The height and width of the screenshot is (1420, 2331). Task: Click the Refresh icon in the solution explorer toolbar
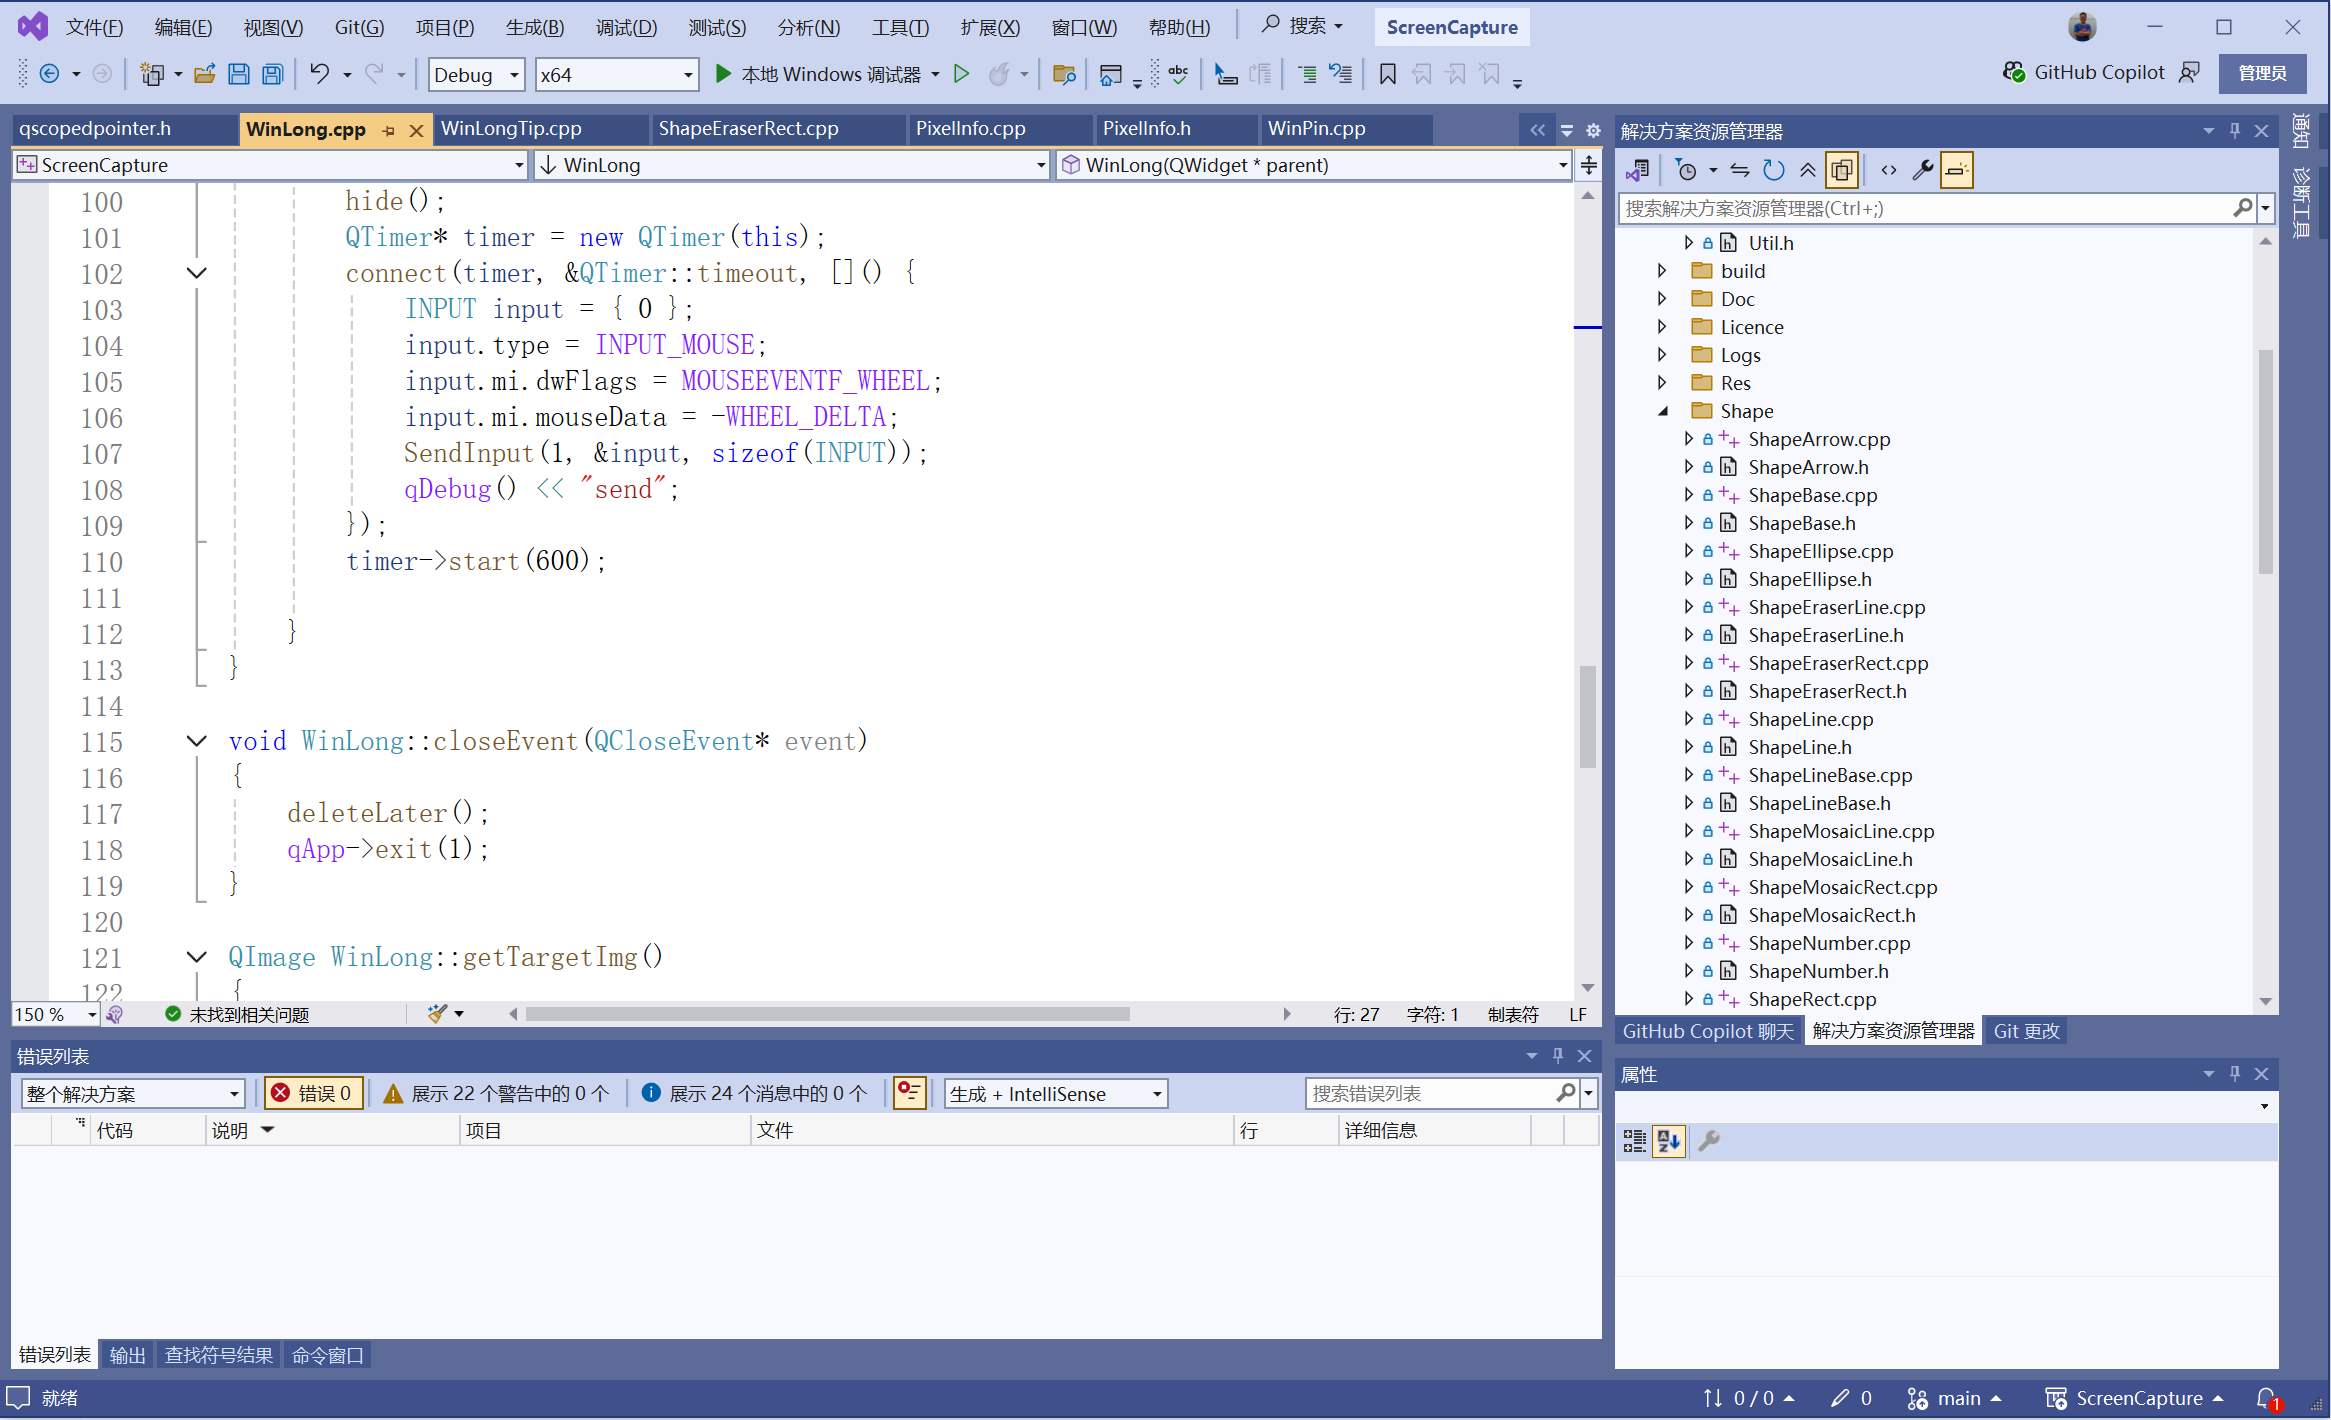tap(1773, 170)
